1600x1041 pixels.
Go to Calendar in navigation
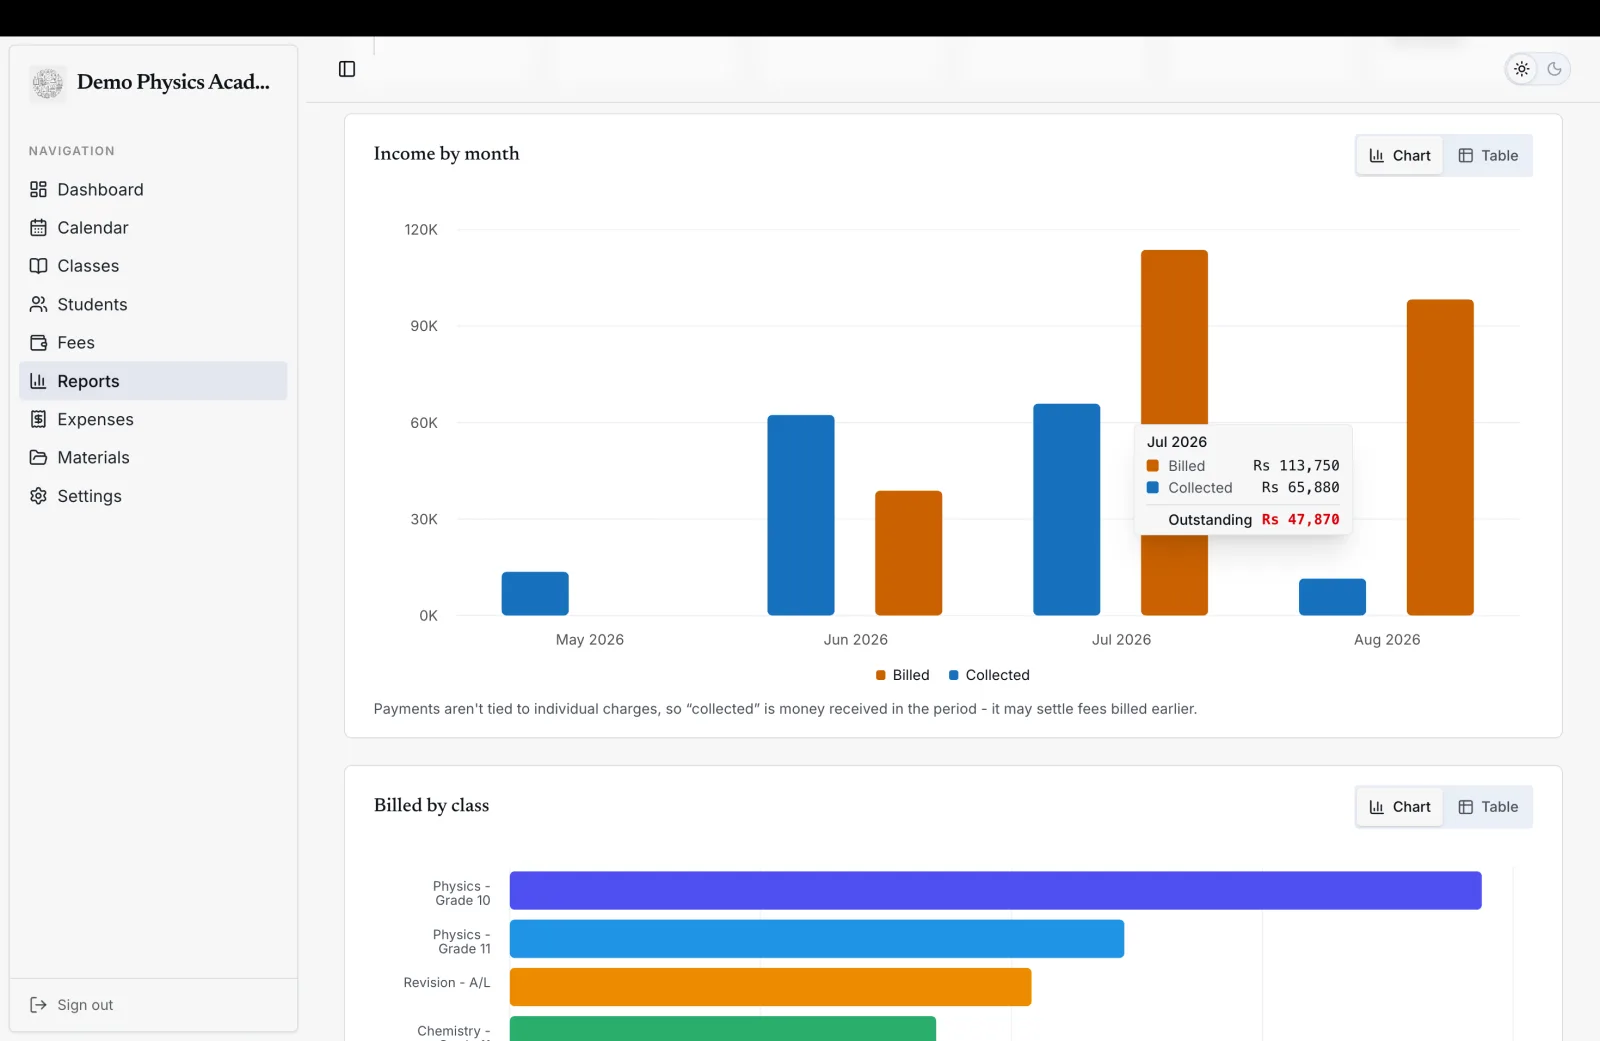coord(153,227)
